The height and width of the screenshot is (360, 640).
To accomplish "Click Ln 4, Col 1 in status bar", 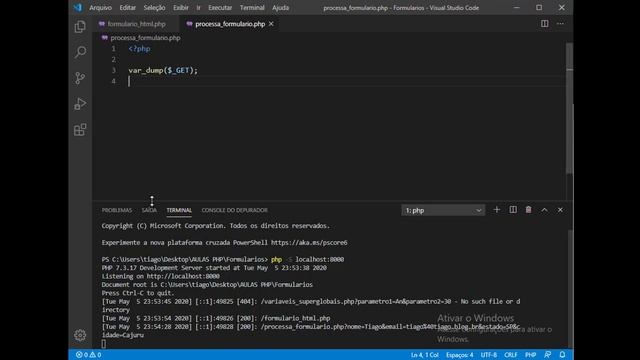I will coord(424,355).
